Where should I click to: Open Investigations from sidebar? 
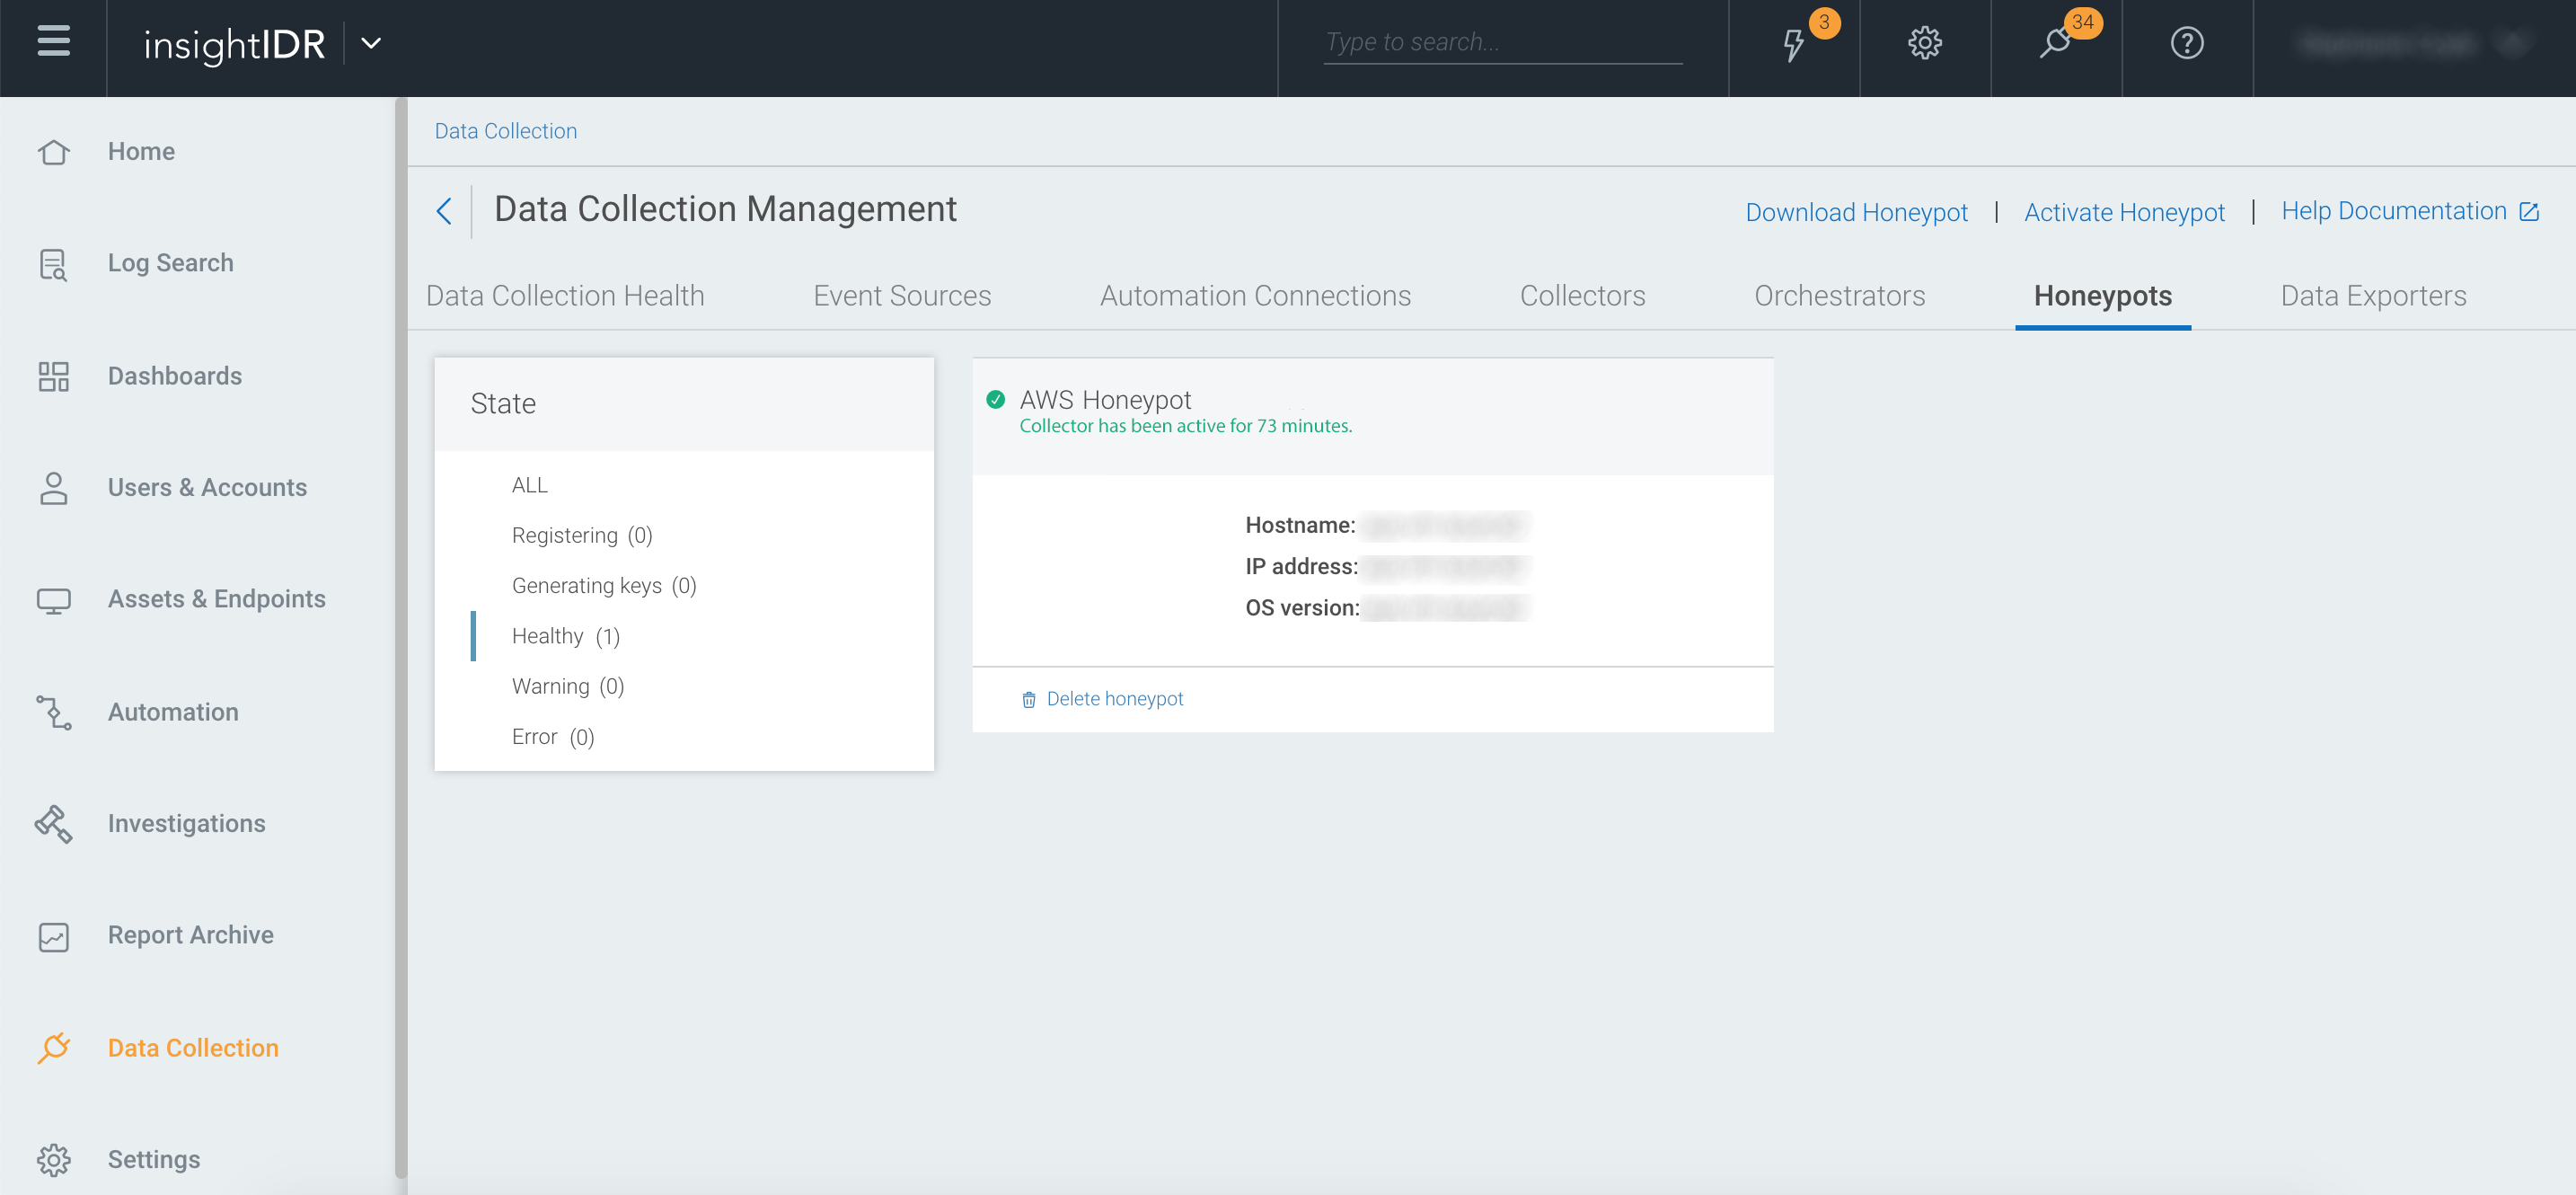[187, 823]
